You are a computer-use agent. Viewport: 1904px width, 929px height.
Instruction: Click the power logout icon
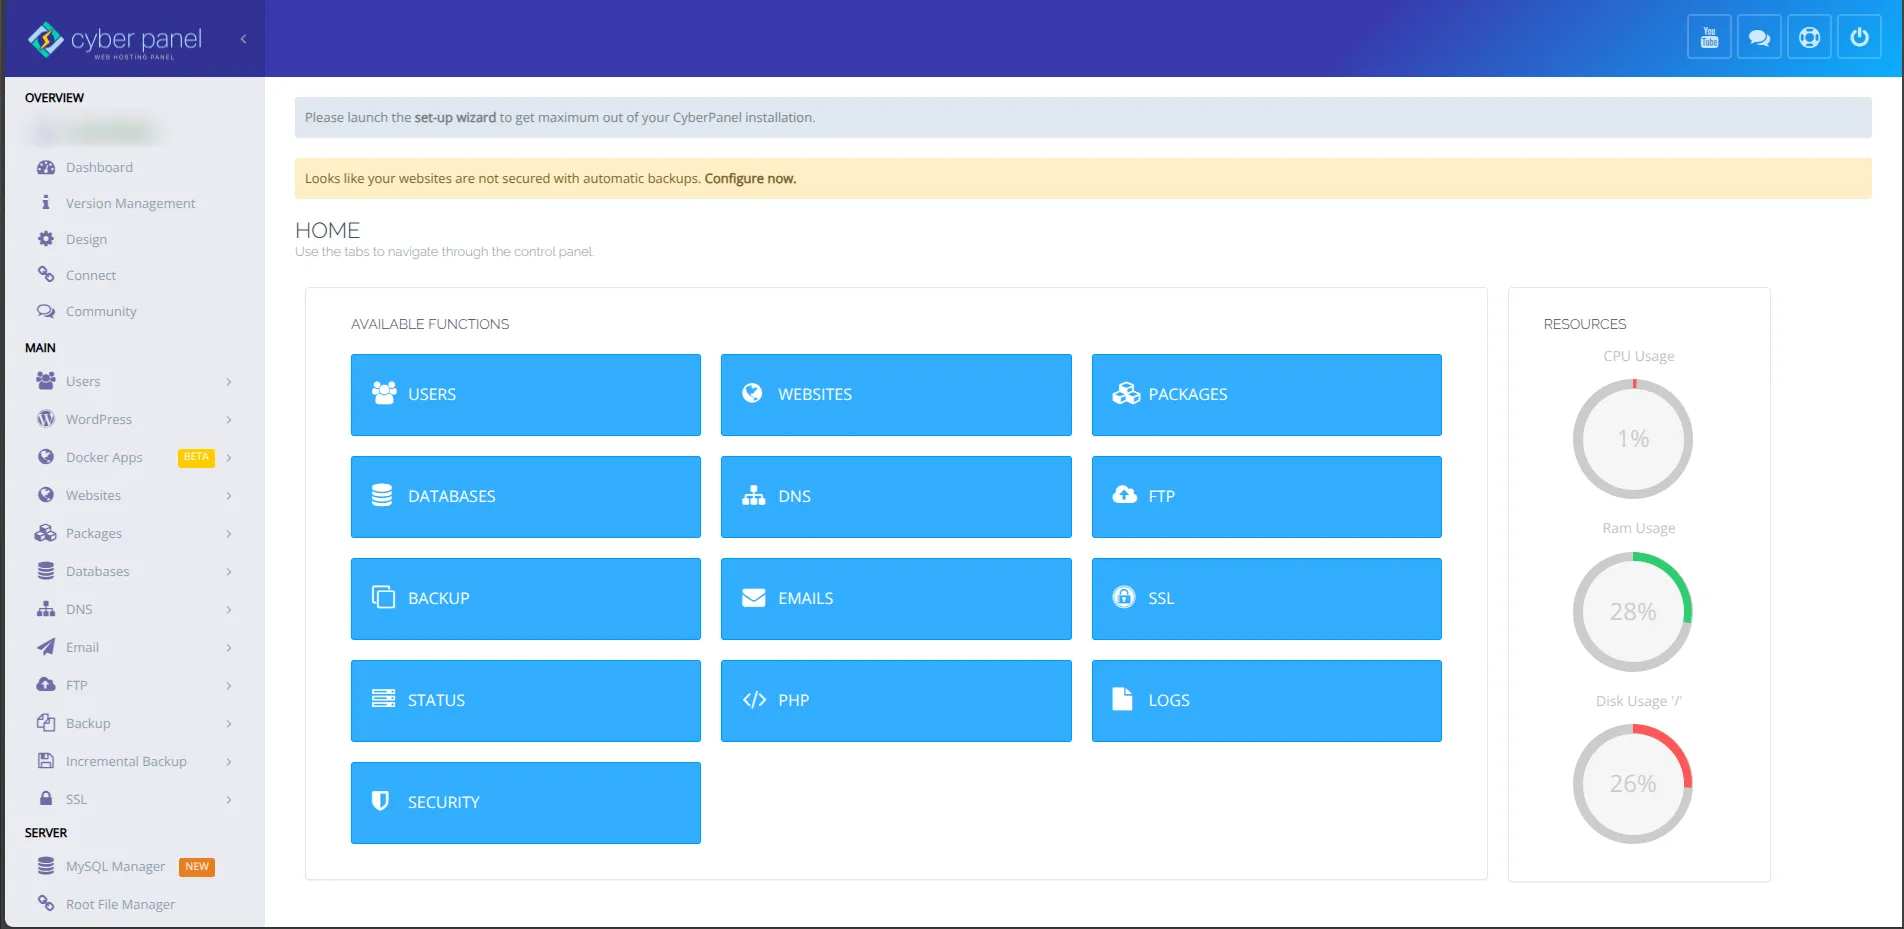tap(1859, 38)
